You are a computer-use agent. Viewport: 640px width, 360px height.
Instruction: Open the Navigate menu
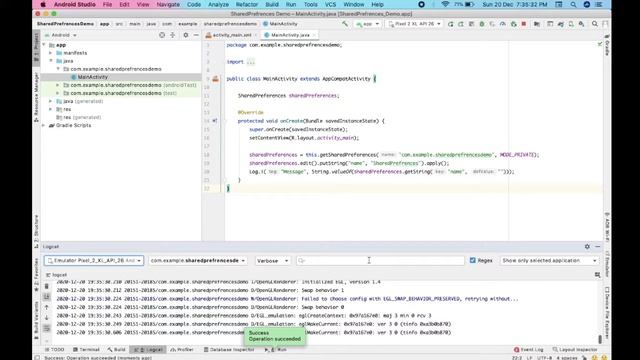click(x=168, y=4)
